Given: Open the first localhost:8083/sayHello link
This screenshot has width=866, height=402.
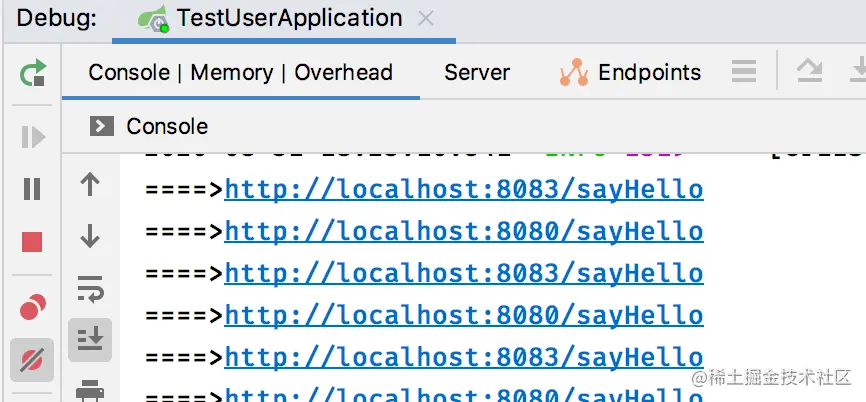Looking at the screenshot, I should point(464,190).
